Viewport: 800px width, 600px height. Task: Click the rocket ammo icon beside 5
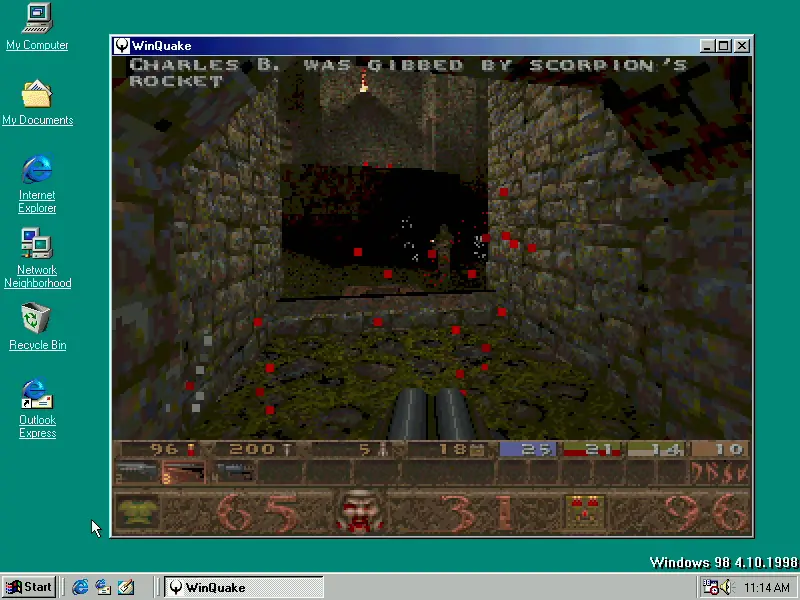[383, 449]
